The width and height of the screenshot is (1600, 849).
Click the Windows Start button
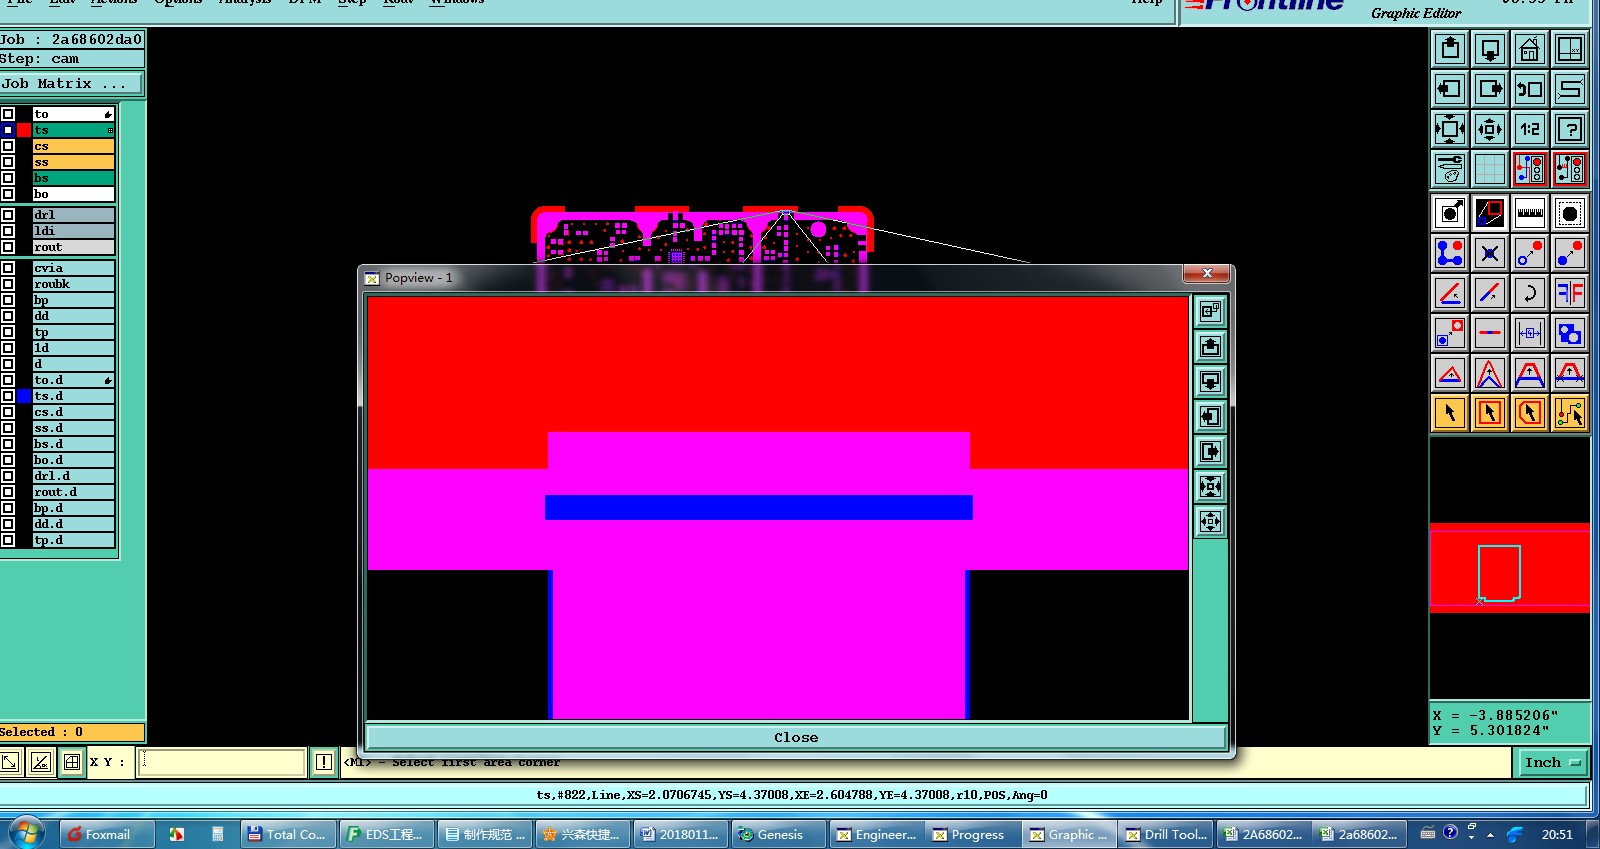pos(26,833)
